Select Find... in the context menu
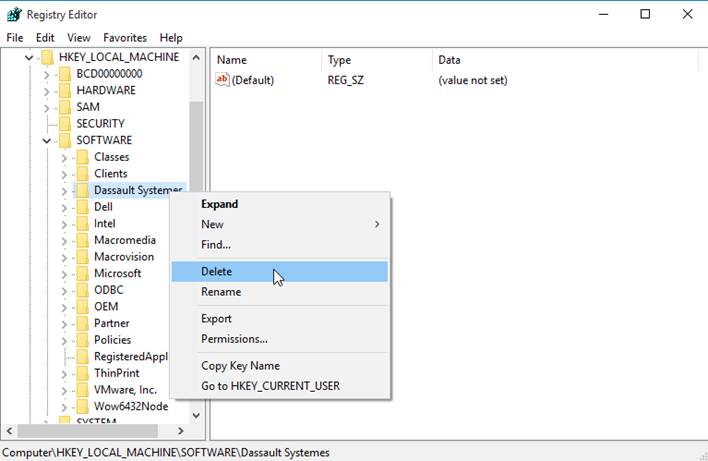708x461 pixels. point(279,245)
